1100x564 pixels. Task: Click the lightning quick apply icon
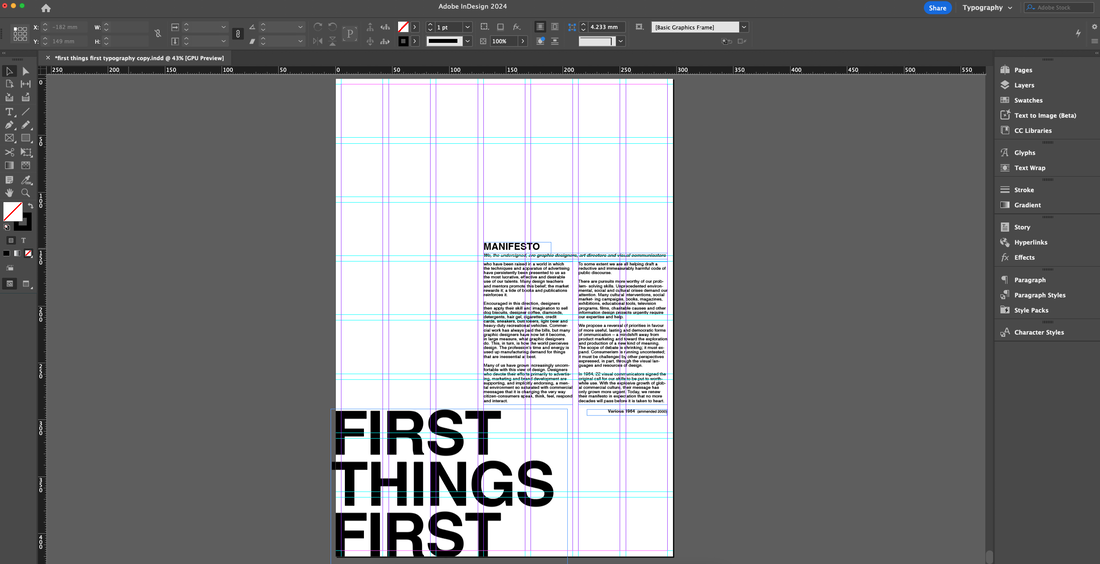[x=1078, y=33]
